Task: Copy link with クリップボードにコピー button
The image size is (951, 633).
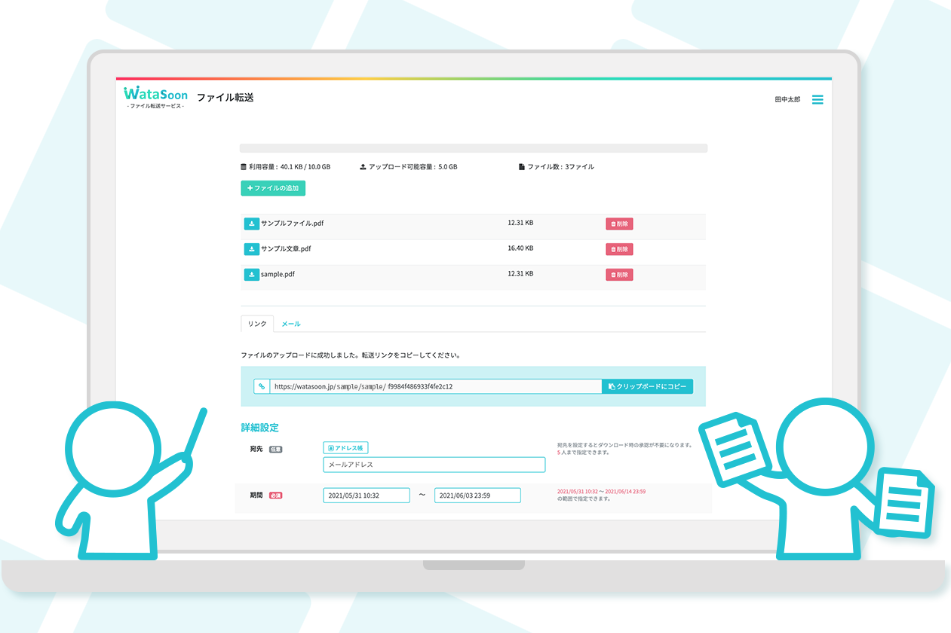Action: [x=647, y=386]
